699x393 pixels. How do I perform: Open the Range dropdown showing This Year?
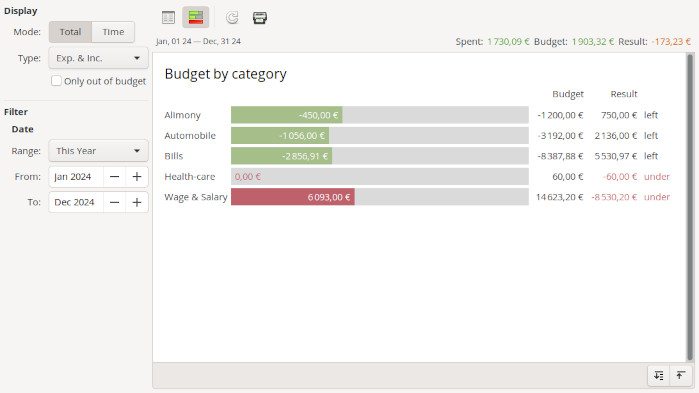(99, 151)
